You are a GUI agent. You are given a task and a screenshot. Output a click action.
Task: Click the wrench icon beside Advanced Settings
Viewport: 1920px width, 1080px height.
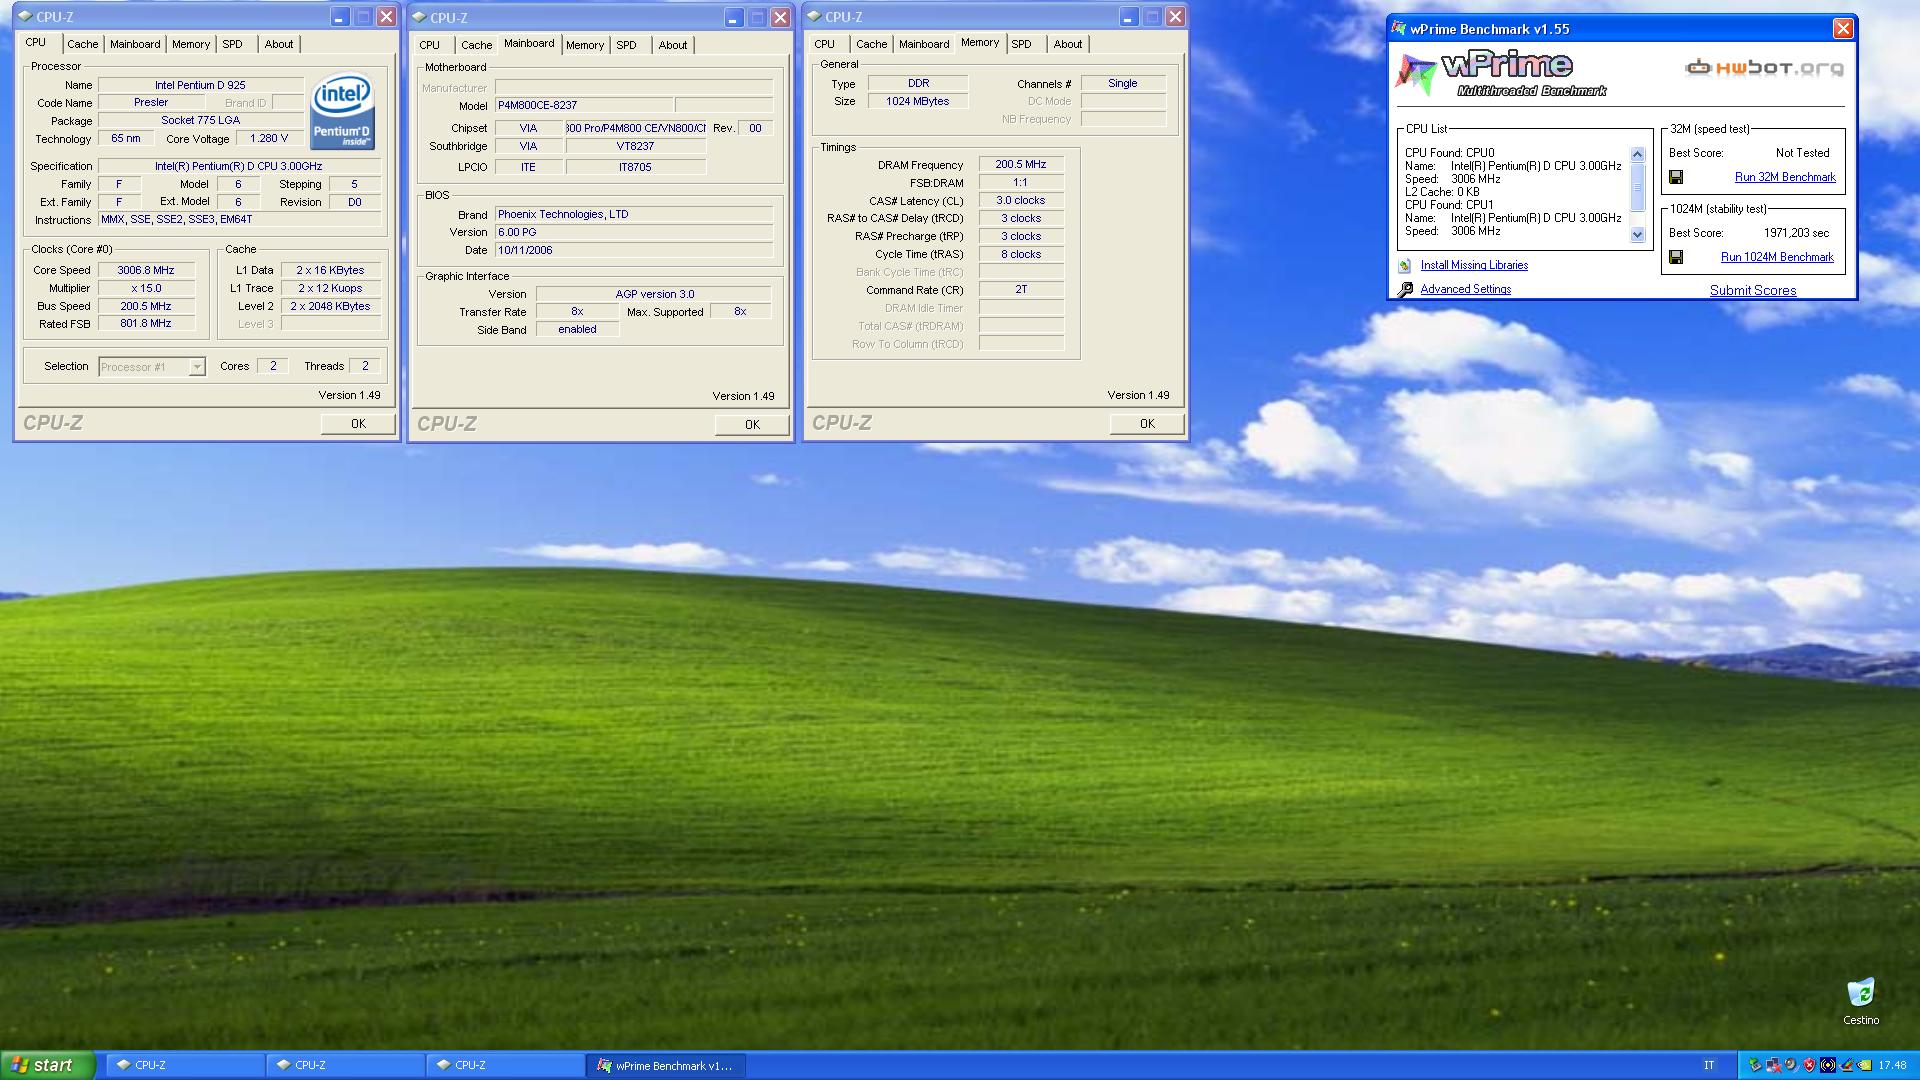(1405, 289)
